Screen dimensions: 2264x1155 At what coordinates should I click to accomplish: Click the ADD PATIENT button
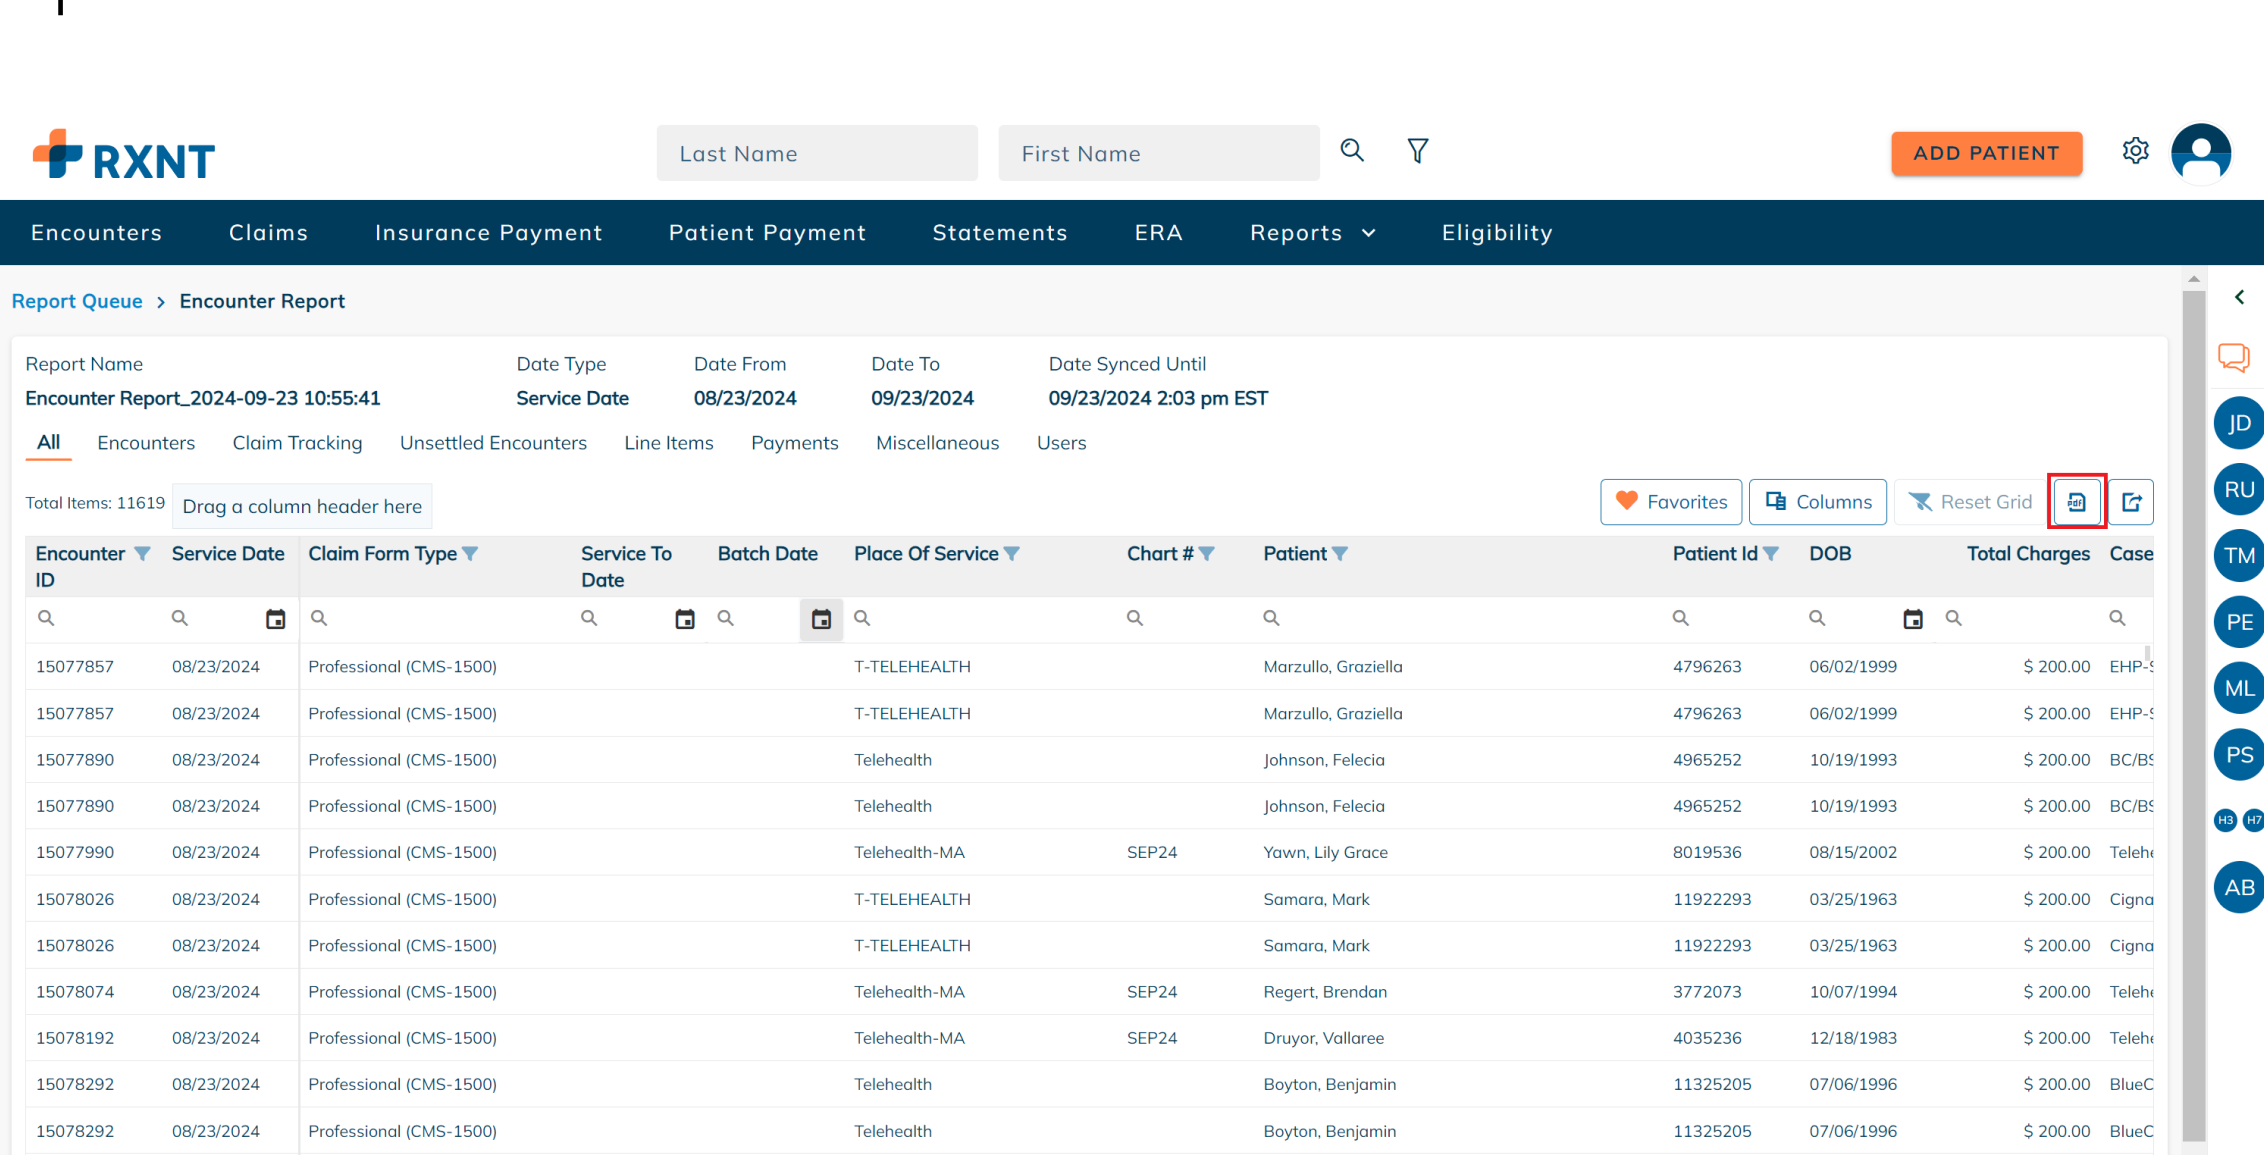1986,153
